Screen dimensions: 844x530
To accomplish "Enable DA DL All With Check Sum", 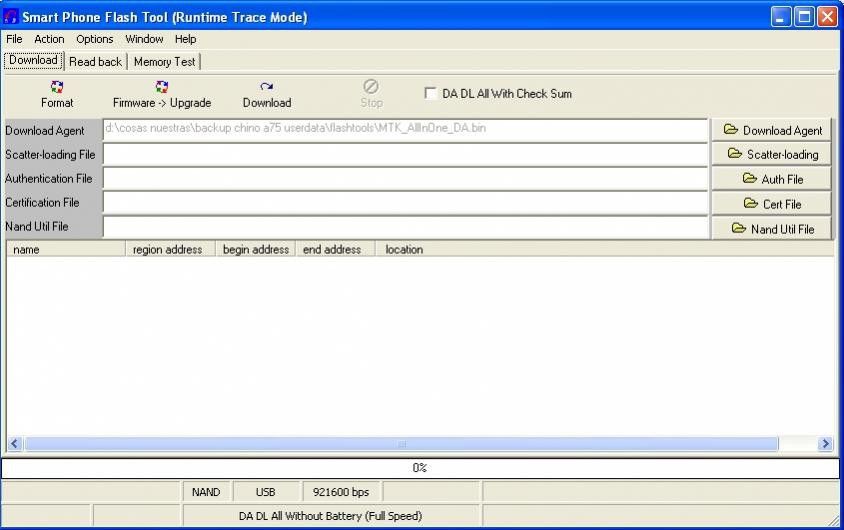I will click(430, 93).
